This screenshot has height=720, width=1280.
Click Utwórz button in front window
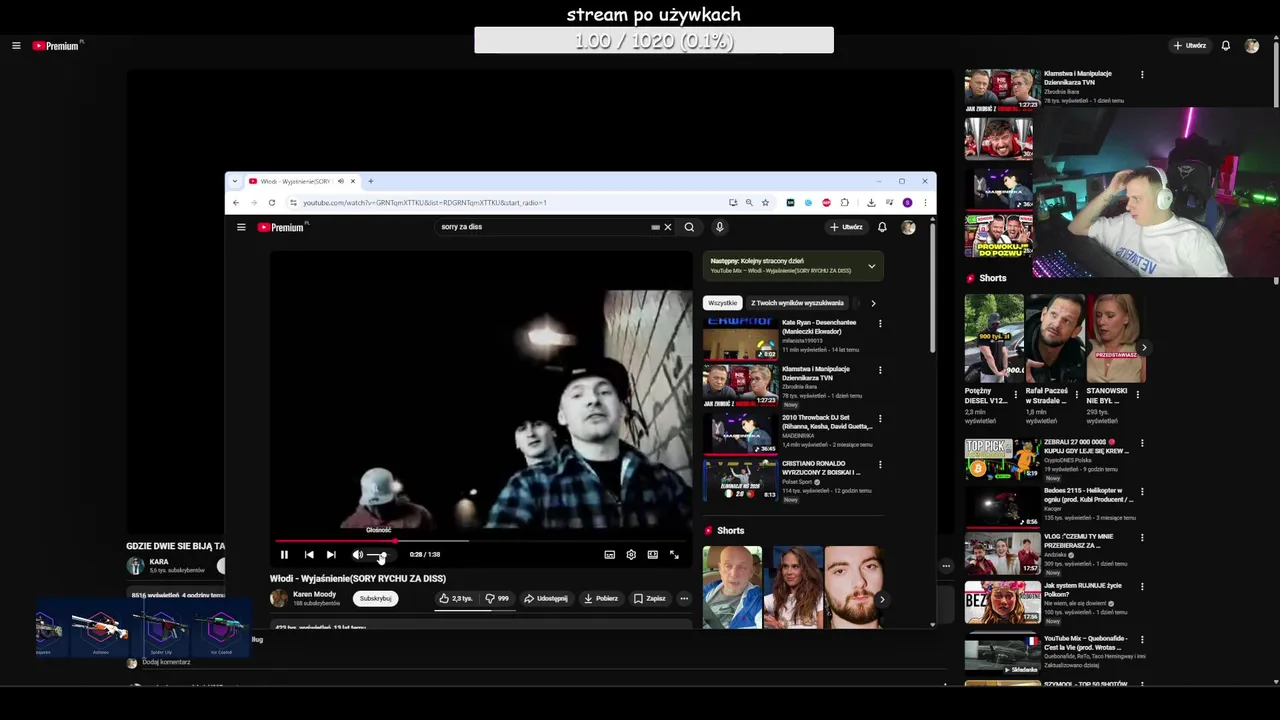[846, 227]
